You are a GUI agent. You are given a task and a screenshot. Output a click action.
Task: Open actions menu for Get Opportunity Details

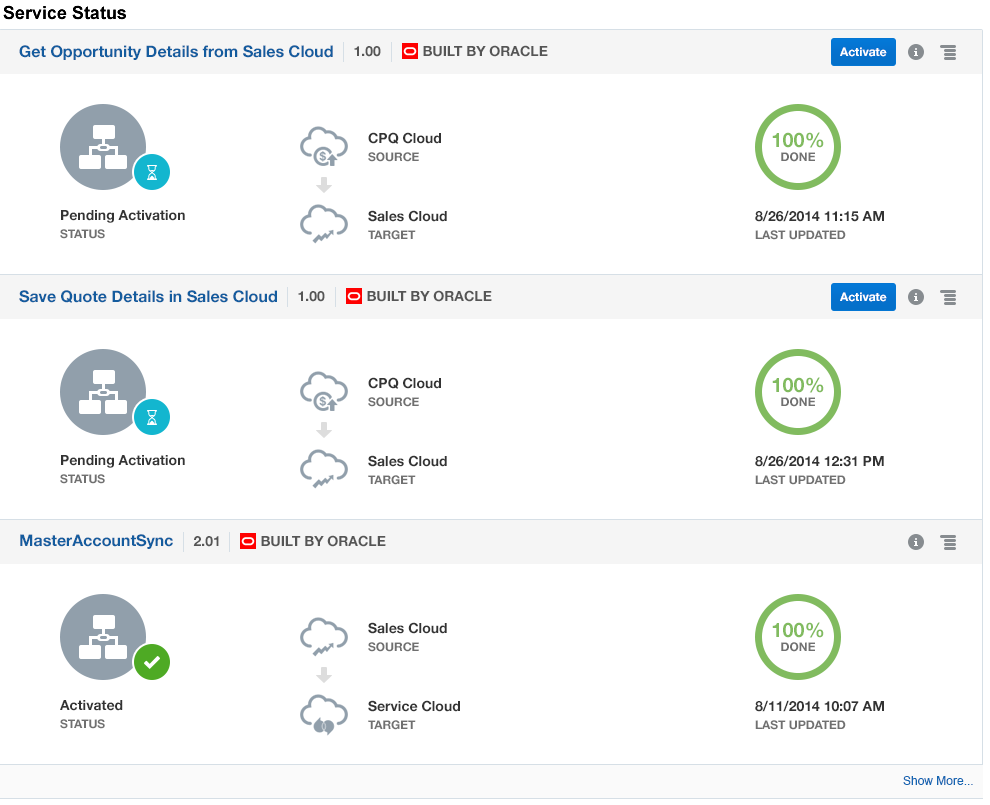pyautogui.click(x=948, y=52)
